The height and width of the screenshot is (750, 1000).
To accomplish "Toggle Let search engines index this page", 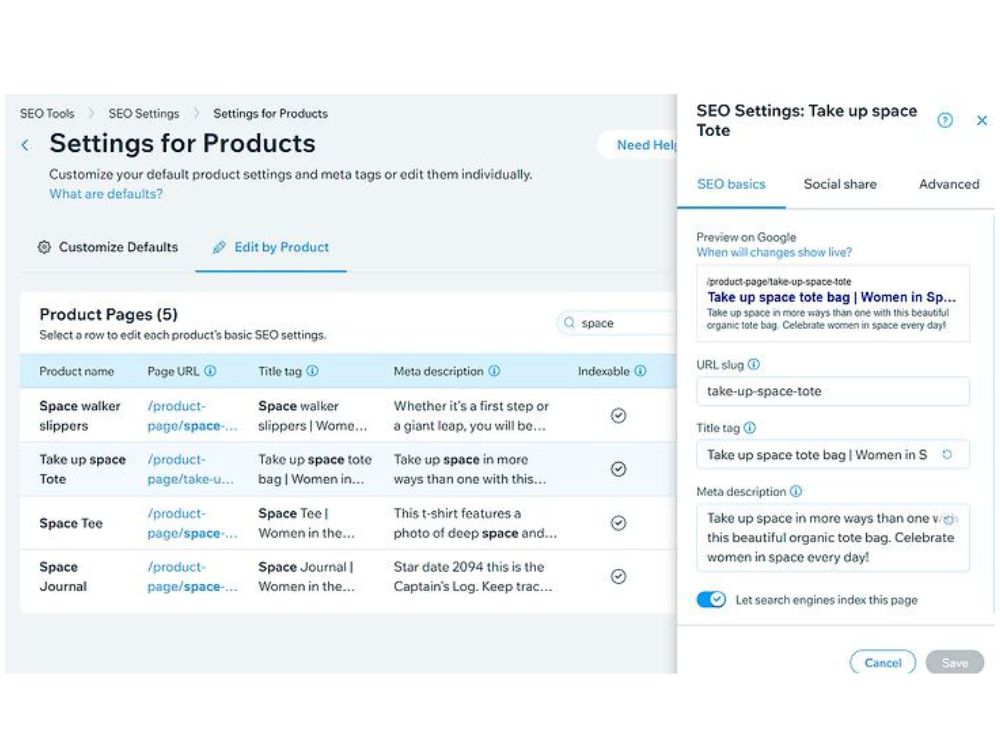I will (x=711, y=599).
